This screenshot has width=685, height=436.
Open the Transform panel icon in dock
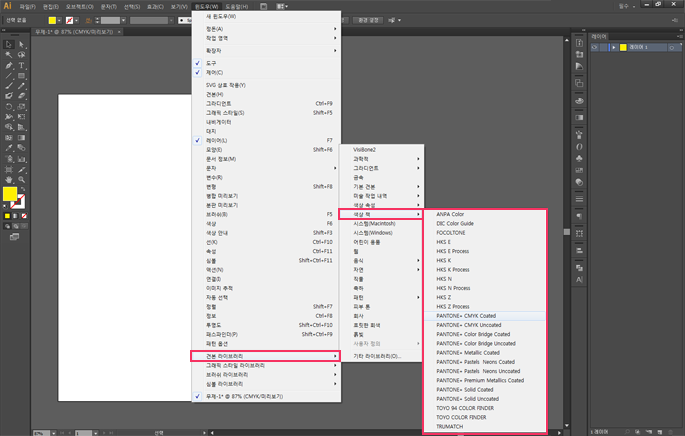pyautogui.click(x=579, y=233)
